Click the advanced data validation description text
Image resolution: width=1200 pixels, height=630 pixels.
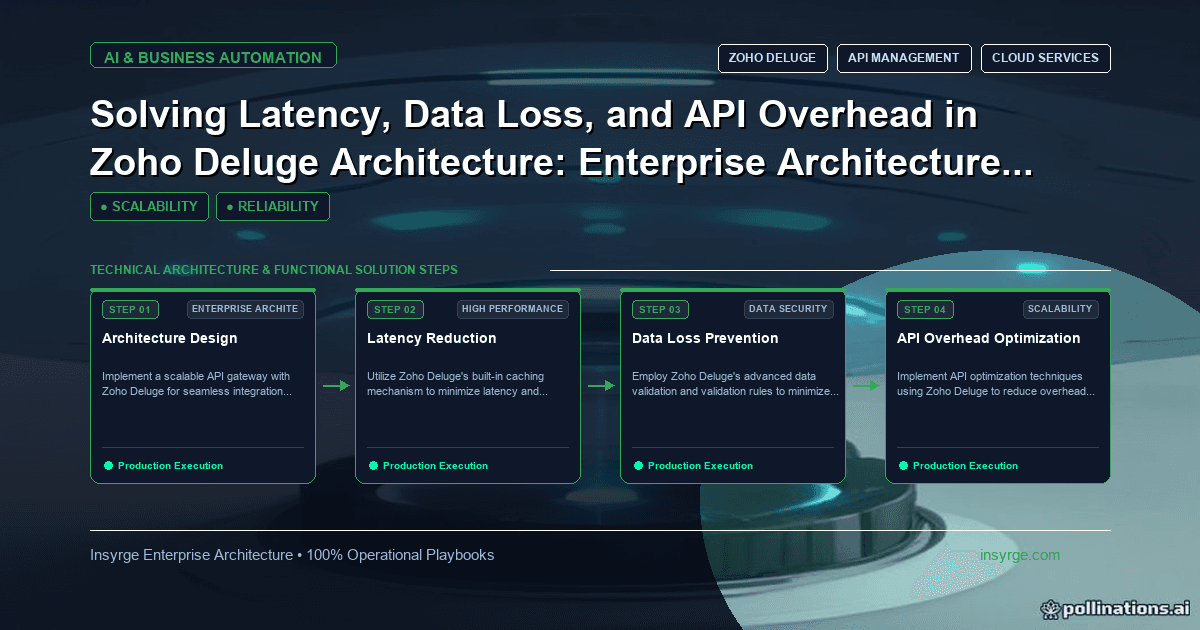tap(735, 384)
